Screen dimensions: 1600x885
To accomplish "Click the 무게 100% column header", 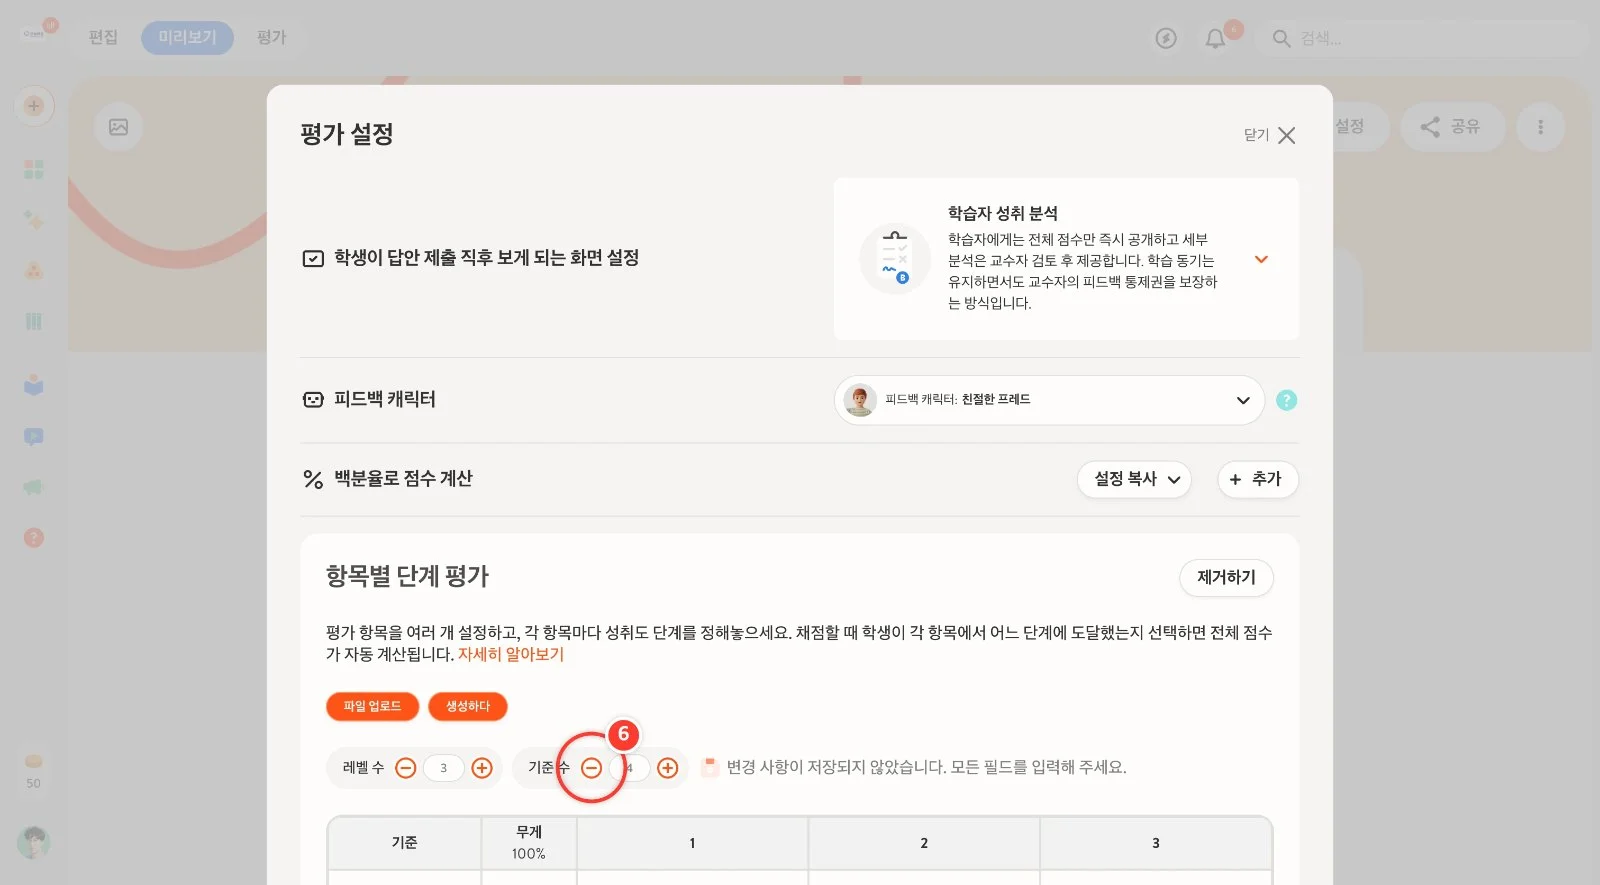I will click(529, 843).
